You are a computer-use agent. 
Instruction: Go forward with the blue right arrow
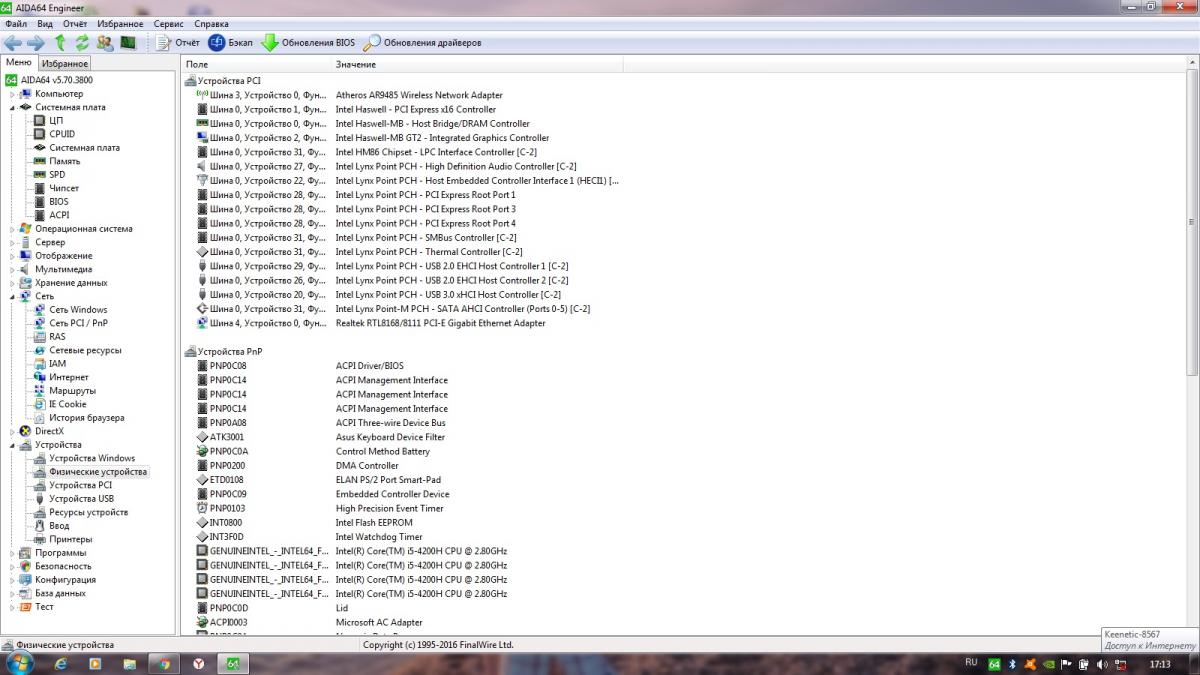35,43
